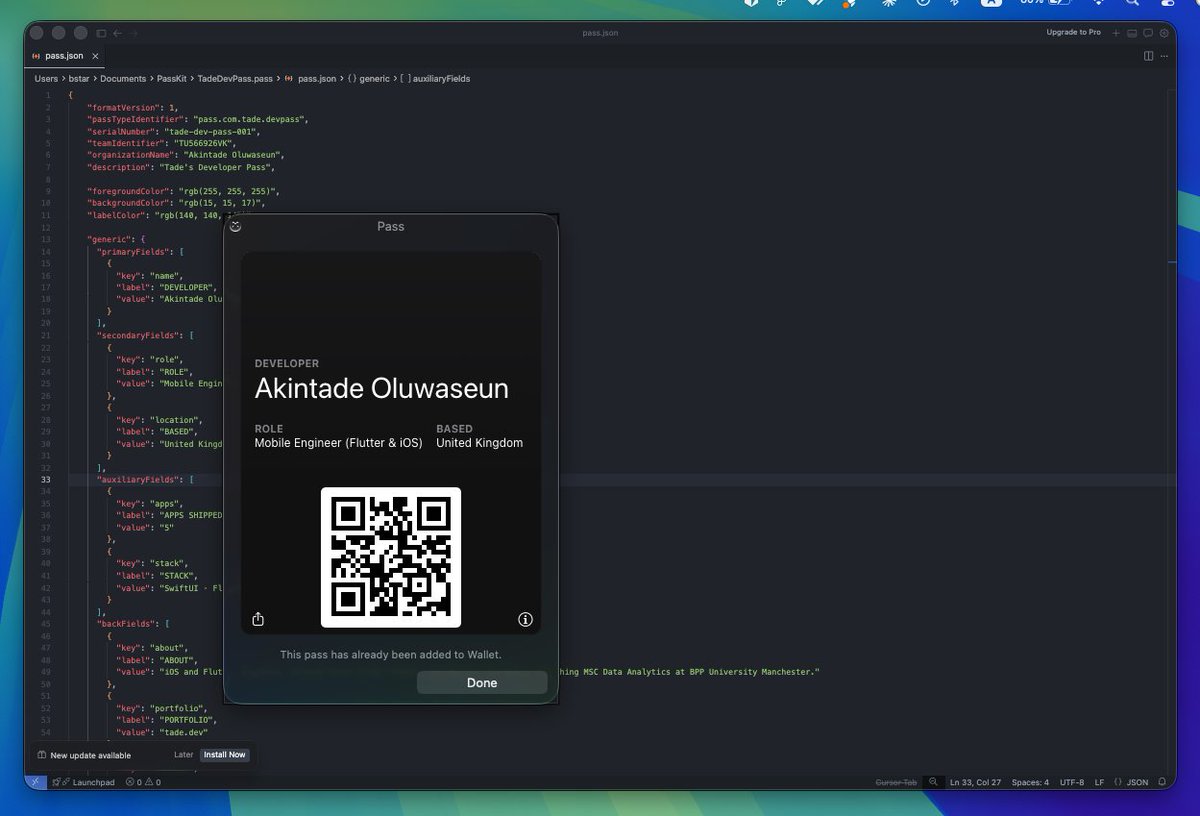Click the remote window icon in status bar
The height and width of the screenshot is (816, 1200).
coord(35,782)
